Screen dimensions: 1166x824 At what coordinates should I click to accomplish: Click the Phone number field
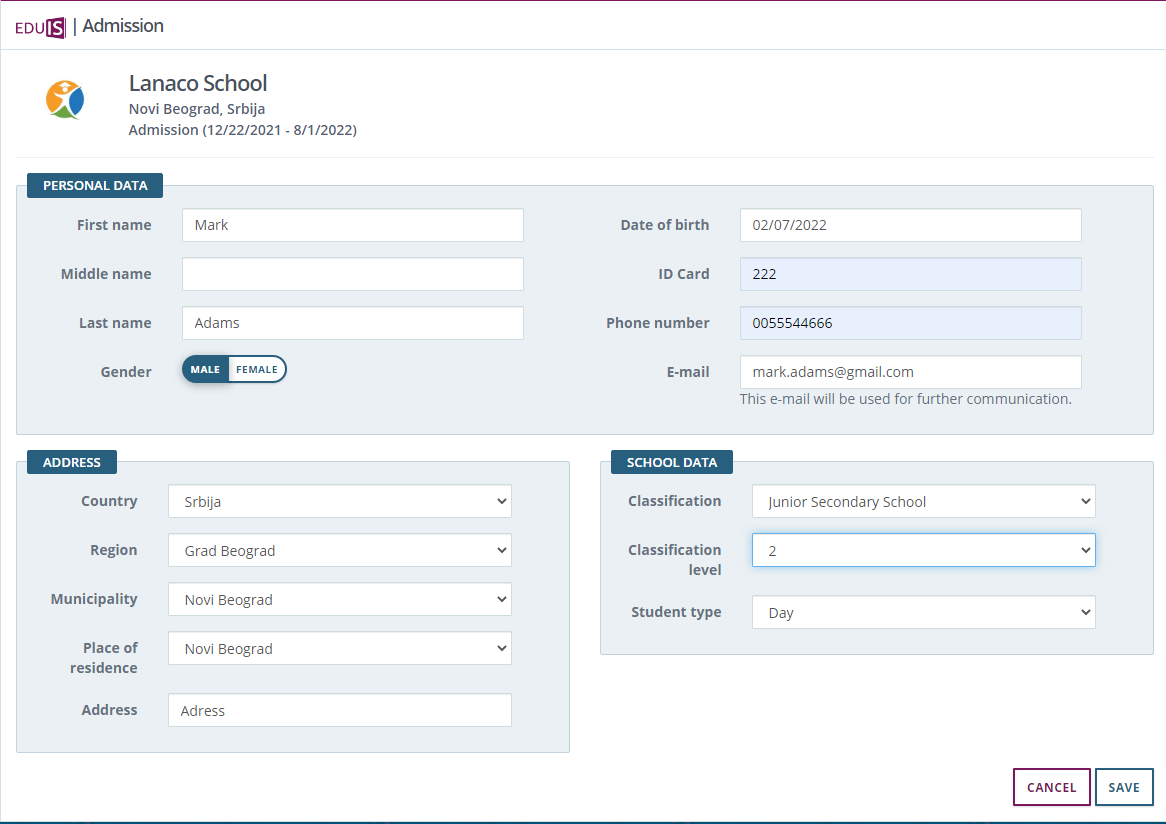pos(910,323)
